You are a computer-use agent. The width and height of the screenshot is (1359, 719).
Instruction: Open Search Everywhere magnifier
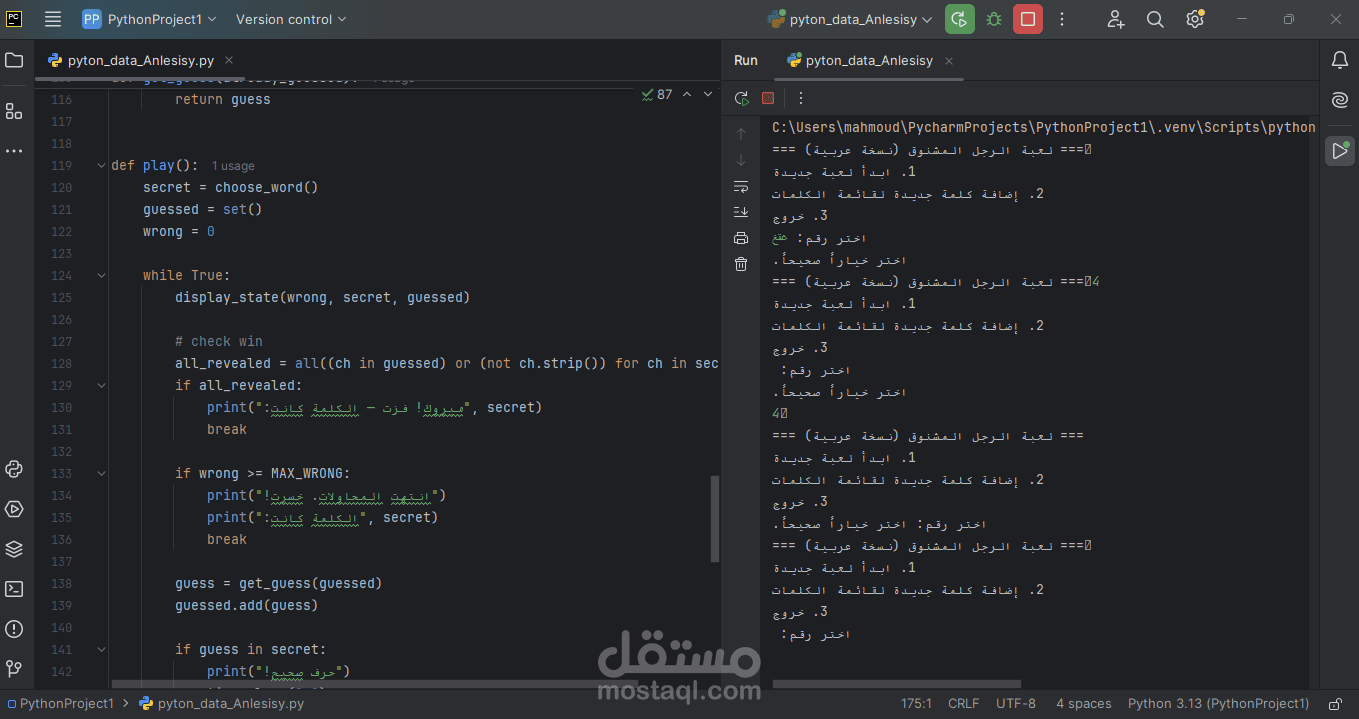[x=1155, y=19]
